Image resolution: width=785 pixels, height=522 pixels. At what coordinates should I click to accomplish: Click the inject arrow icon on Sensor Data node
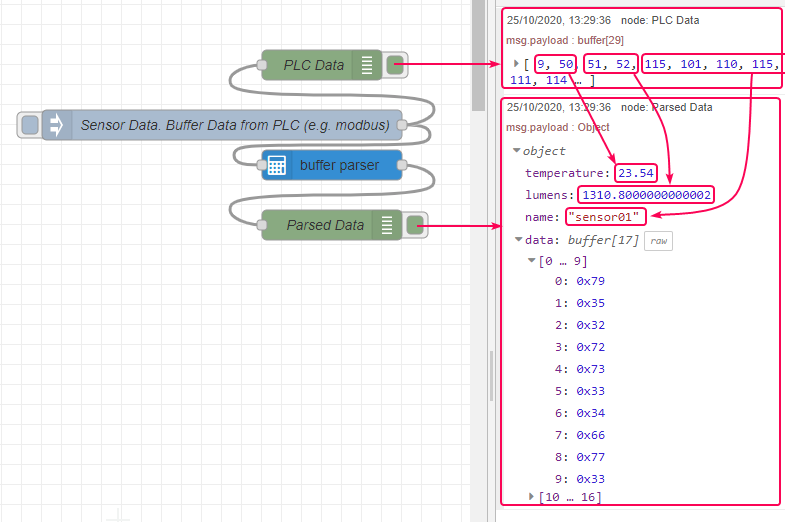pos(56,125)
